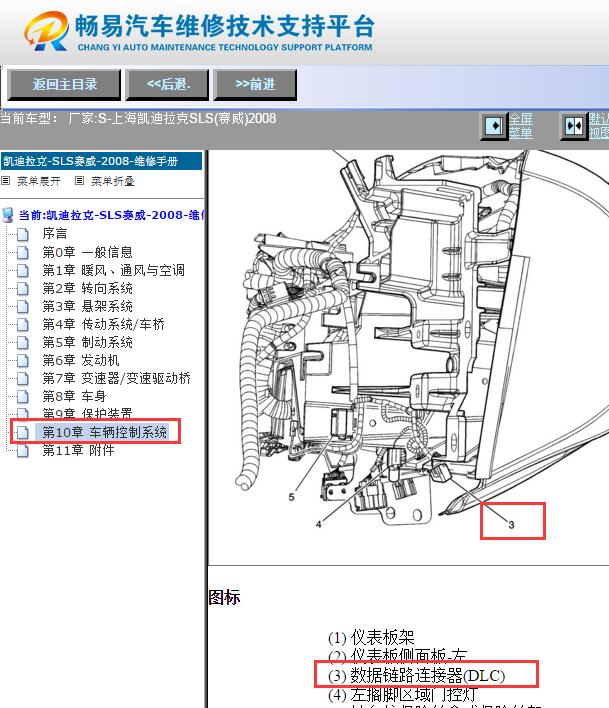Click the 返回主目录 button
609x708 pixels.
click(64, 84)
